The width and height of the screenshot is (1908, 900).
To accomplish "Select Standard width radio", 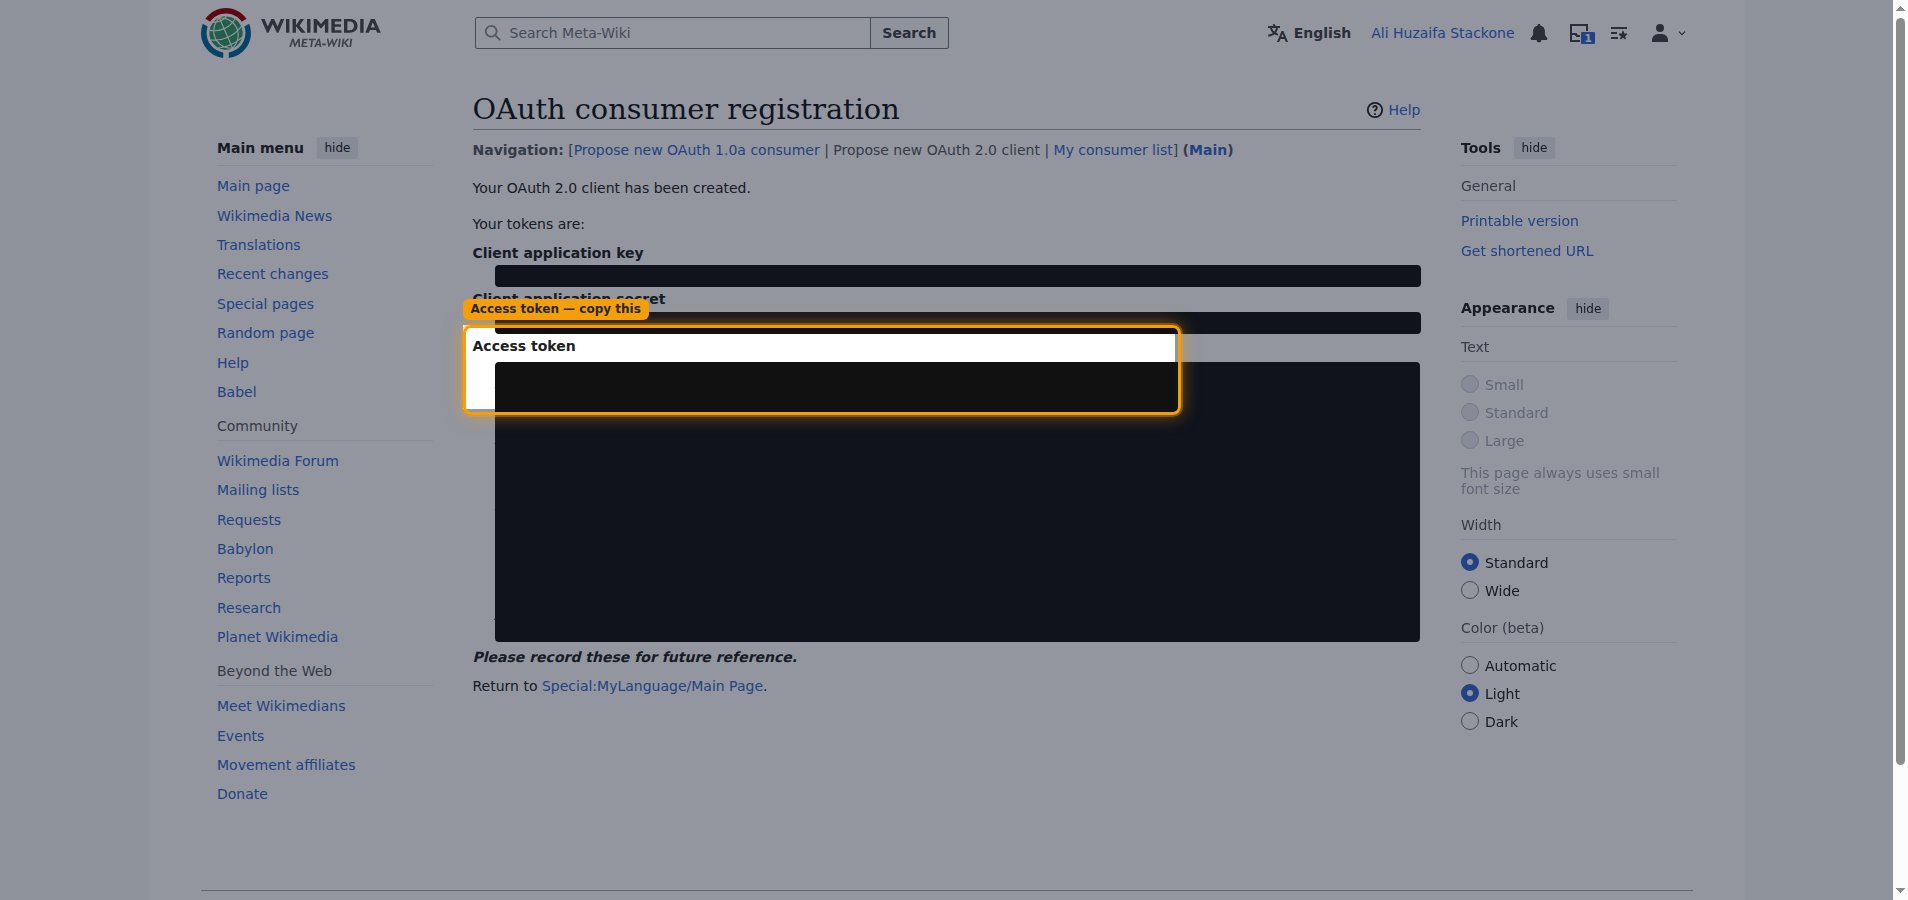I will (x=1470, y=562).
